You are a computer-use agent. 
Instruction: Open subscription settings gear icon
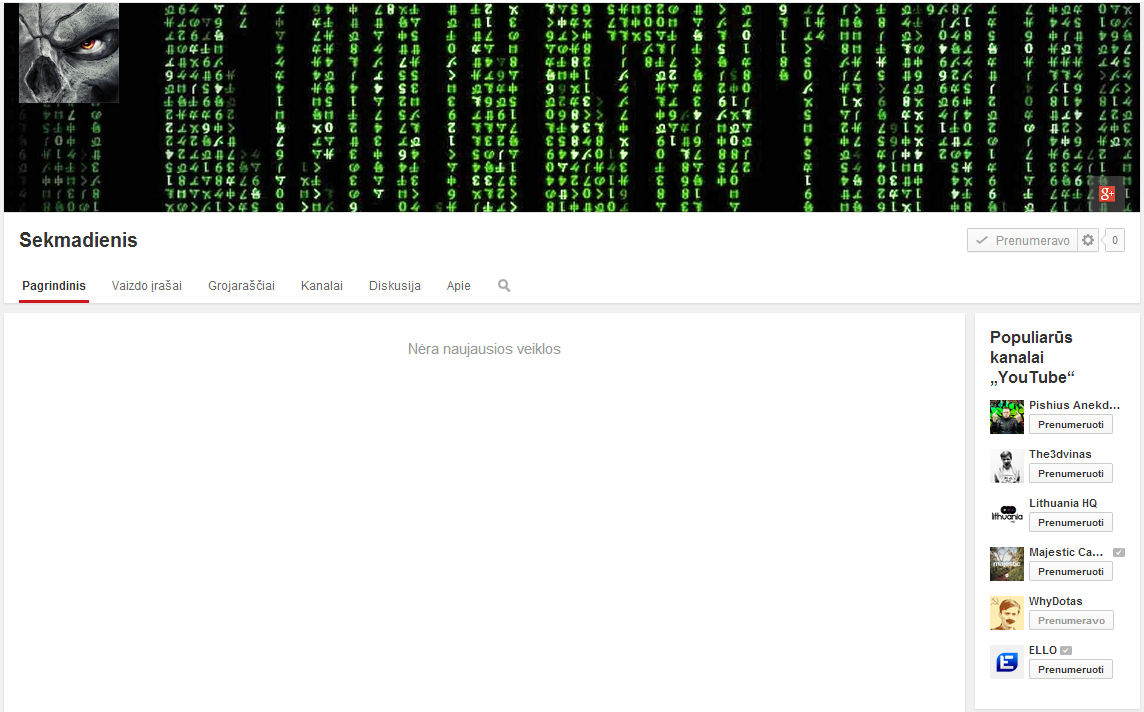pos(1088,240)
